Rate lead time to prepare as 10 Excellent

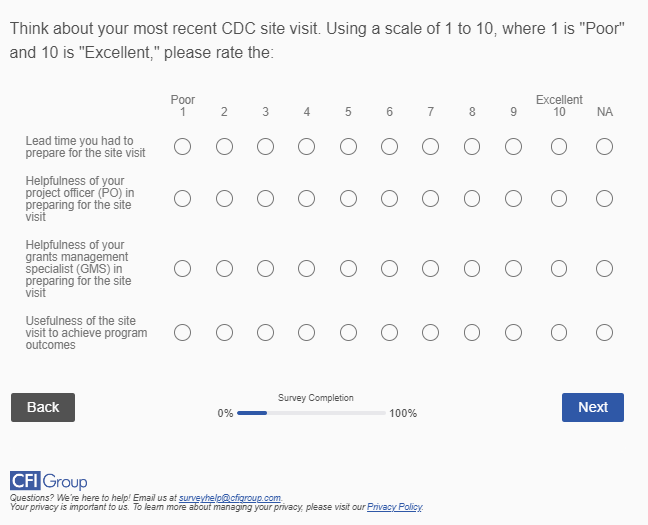(559, 147)
